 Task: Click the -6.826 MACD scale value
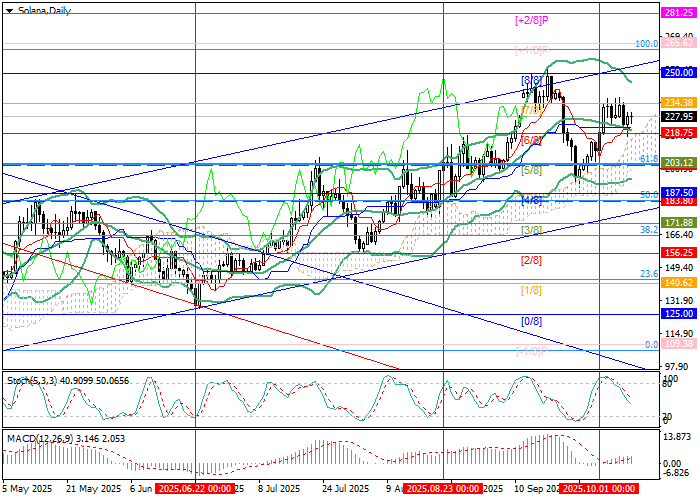677,473
